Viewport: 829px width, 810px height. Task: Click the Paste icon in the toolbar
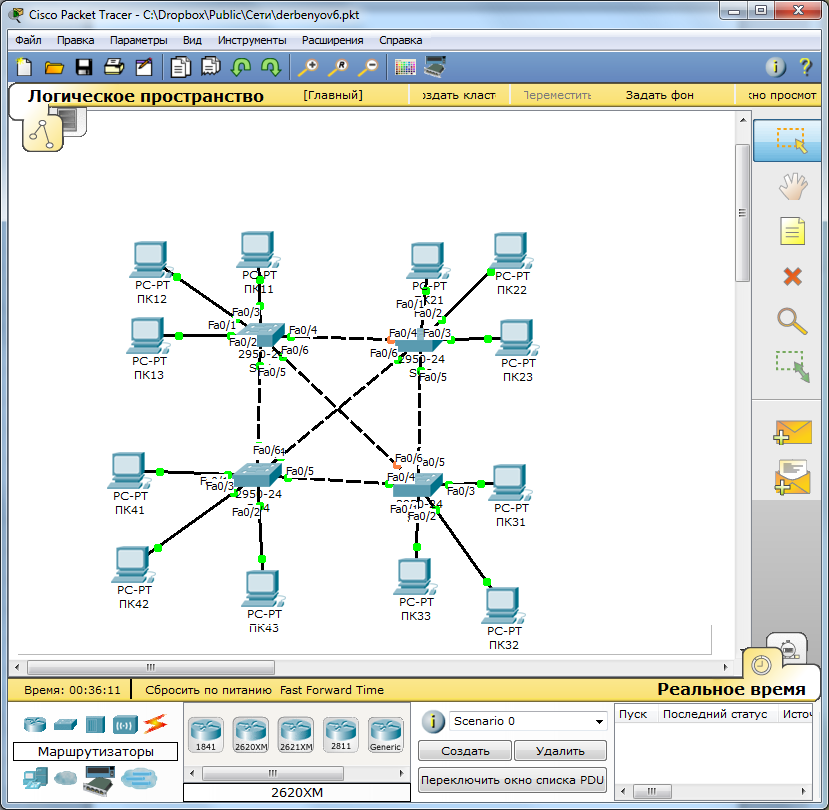click(x=210, y=67)
